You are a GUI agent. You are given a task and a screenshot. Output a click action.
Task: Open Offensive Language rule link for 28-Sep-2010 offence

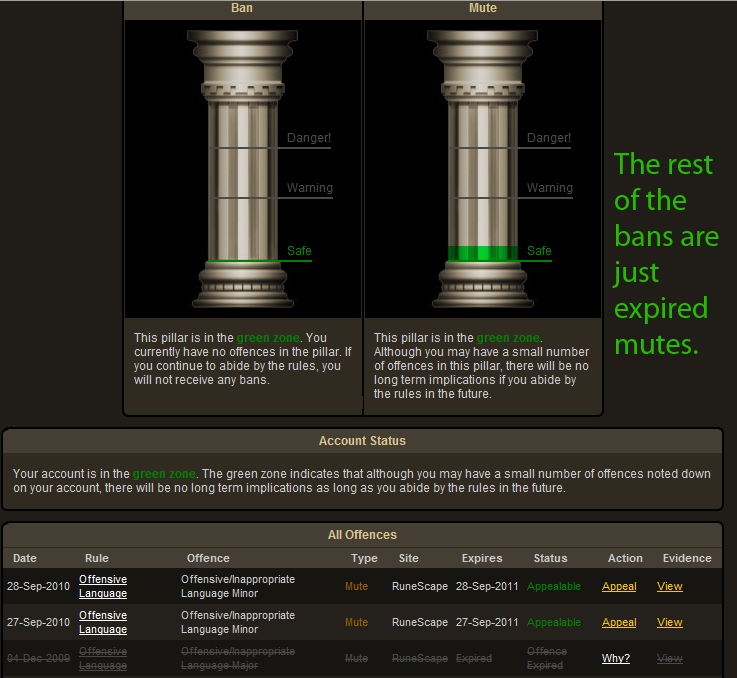click(x=103, y=586)
